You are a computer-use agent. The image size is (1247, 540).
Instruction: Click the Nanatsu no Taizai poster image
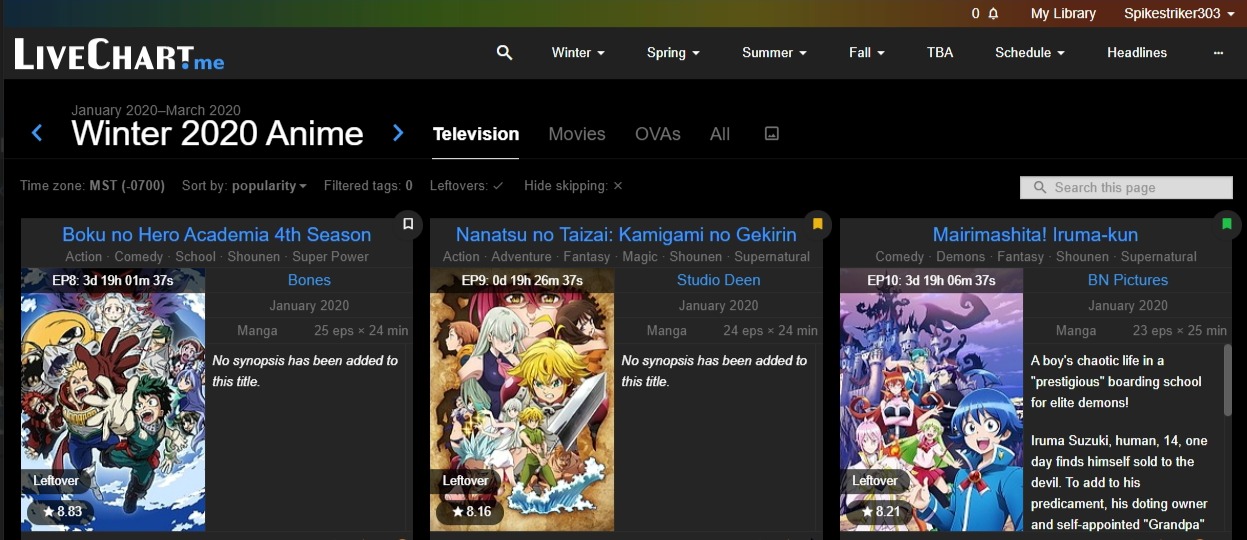click(522, 399)
